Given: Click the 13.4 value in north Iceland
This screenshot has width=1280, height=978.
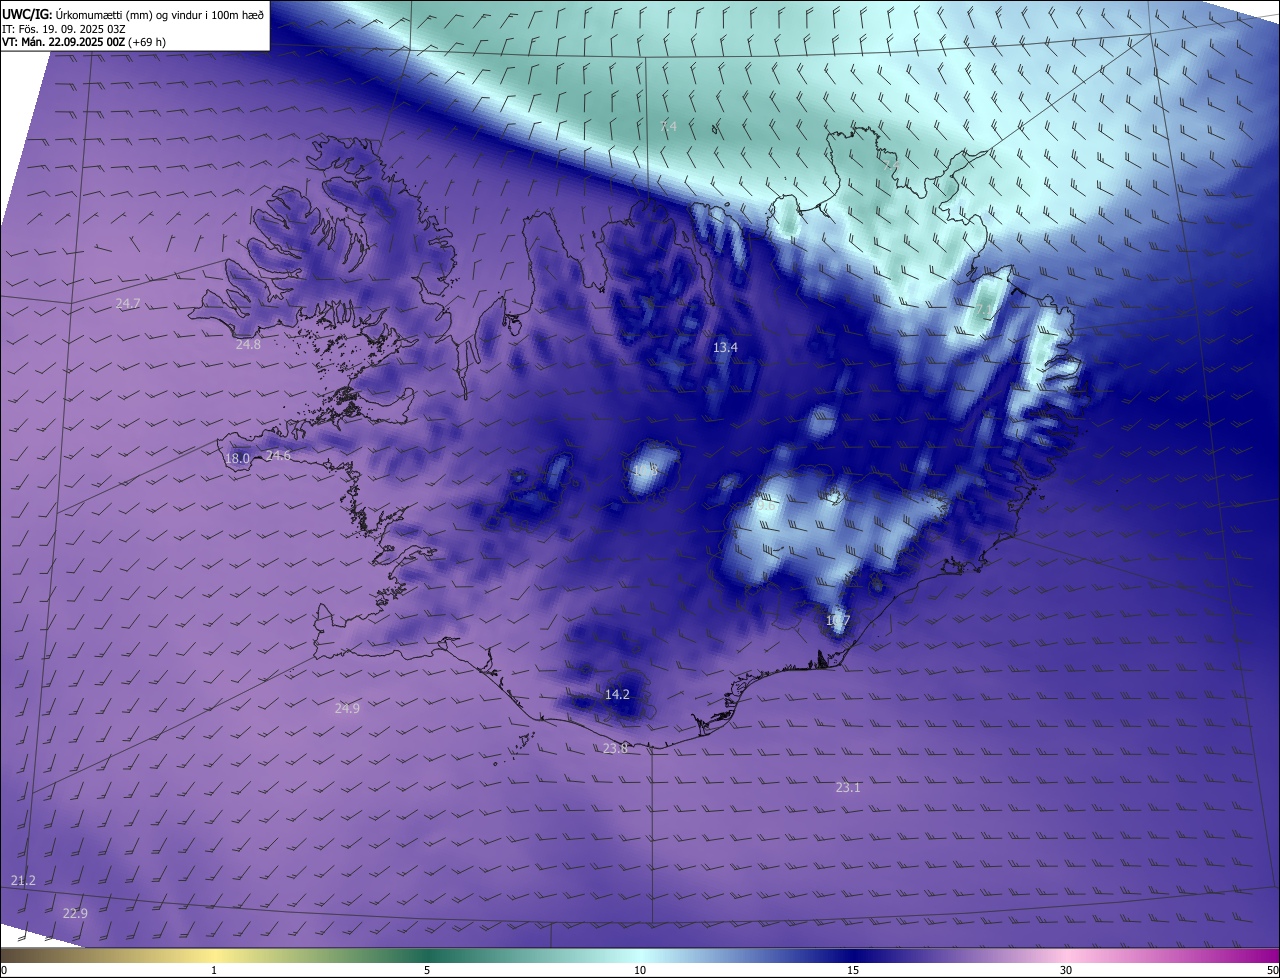Looking at the screenshot, I should 725,348.
